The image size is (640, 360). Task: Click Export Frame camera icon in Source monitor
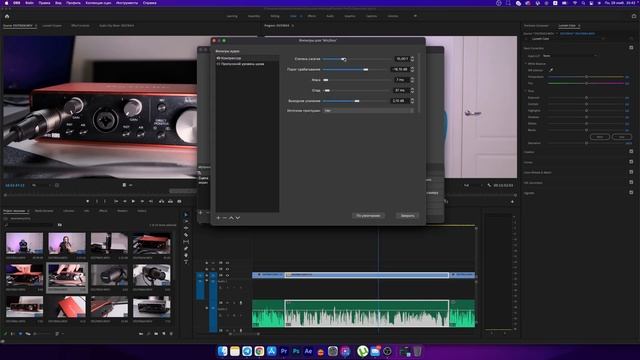tap(179, 201)
